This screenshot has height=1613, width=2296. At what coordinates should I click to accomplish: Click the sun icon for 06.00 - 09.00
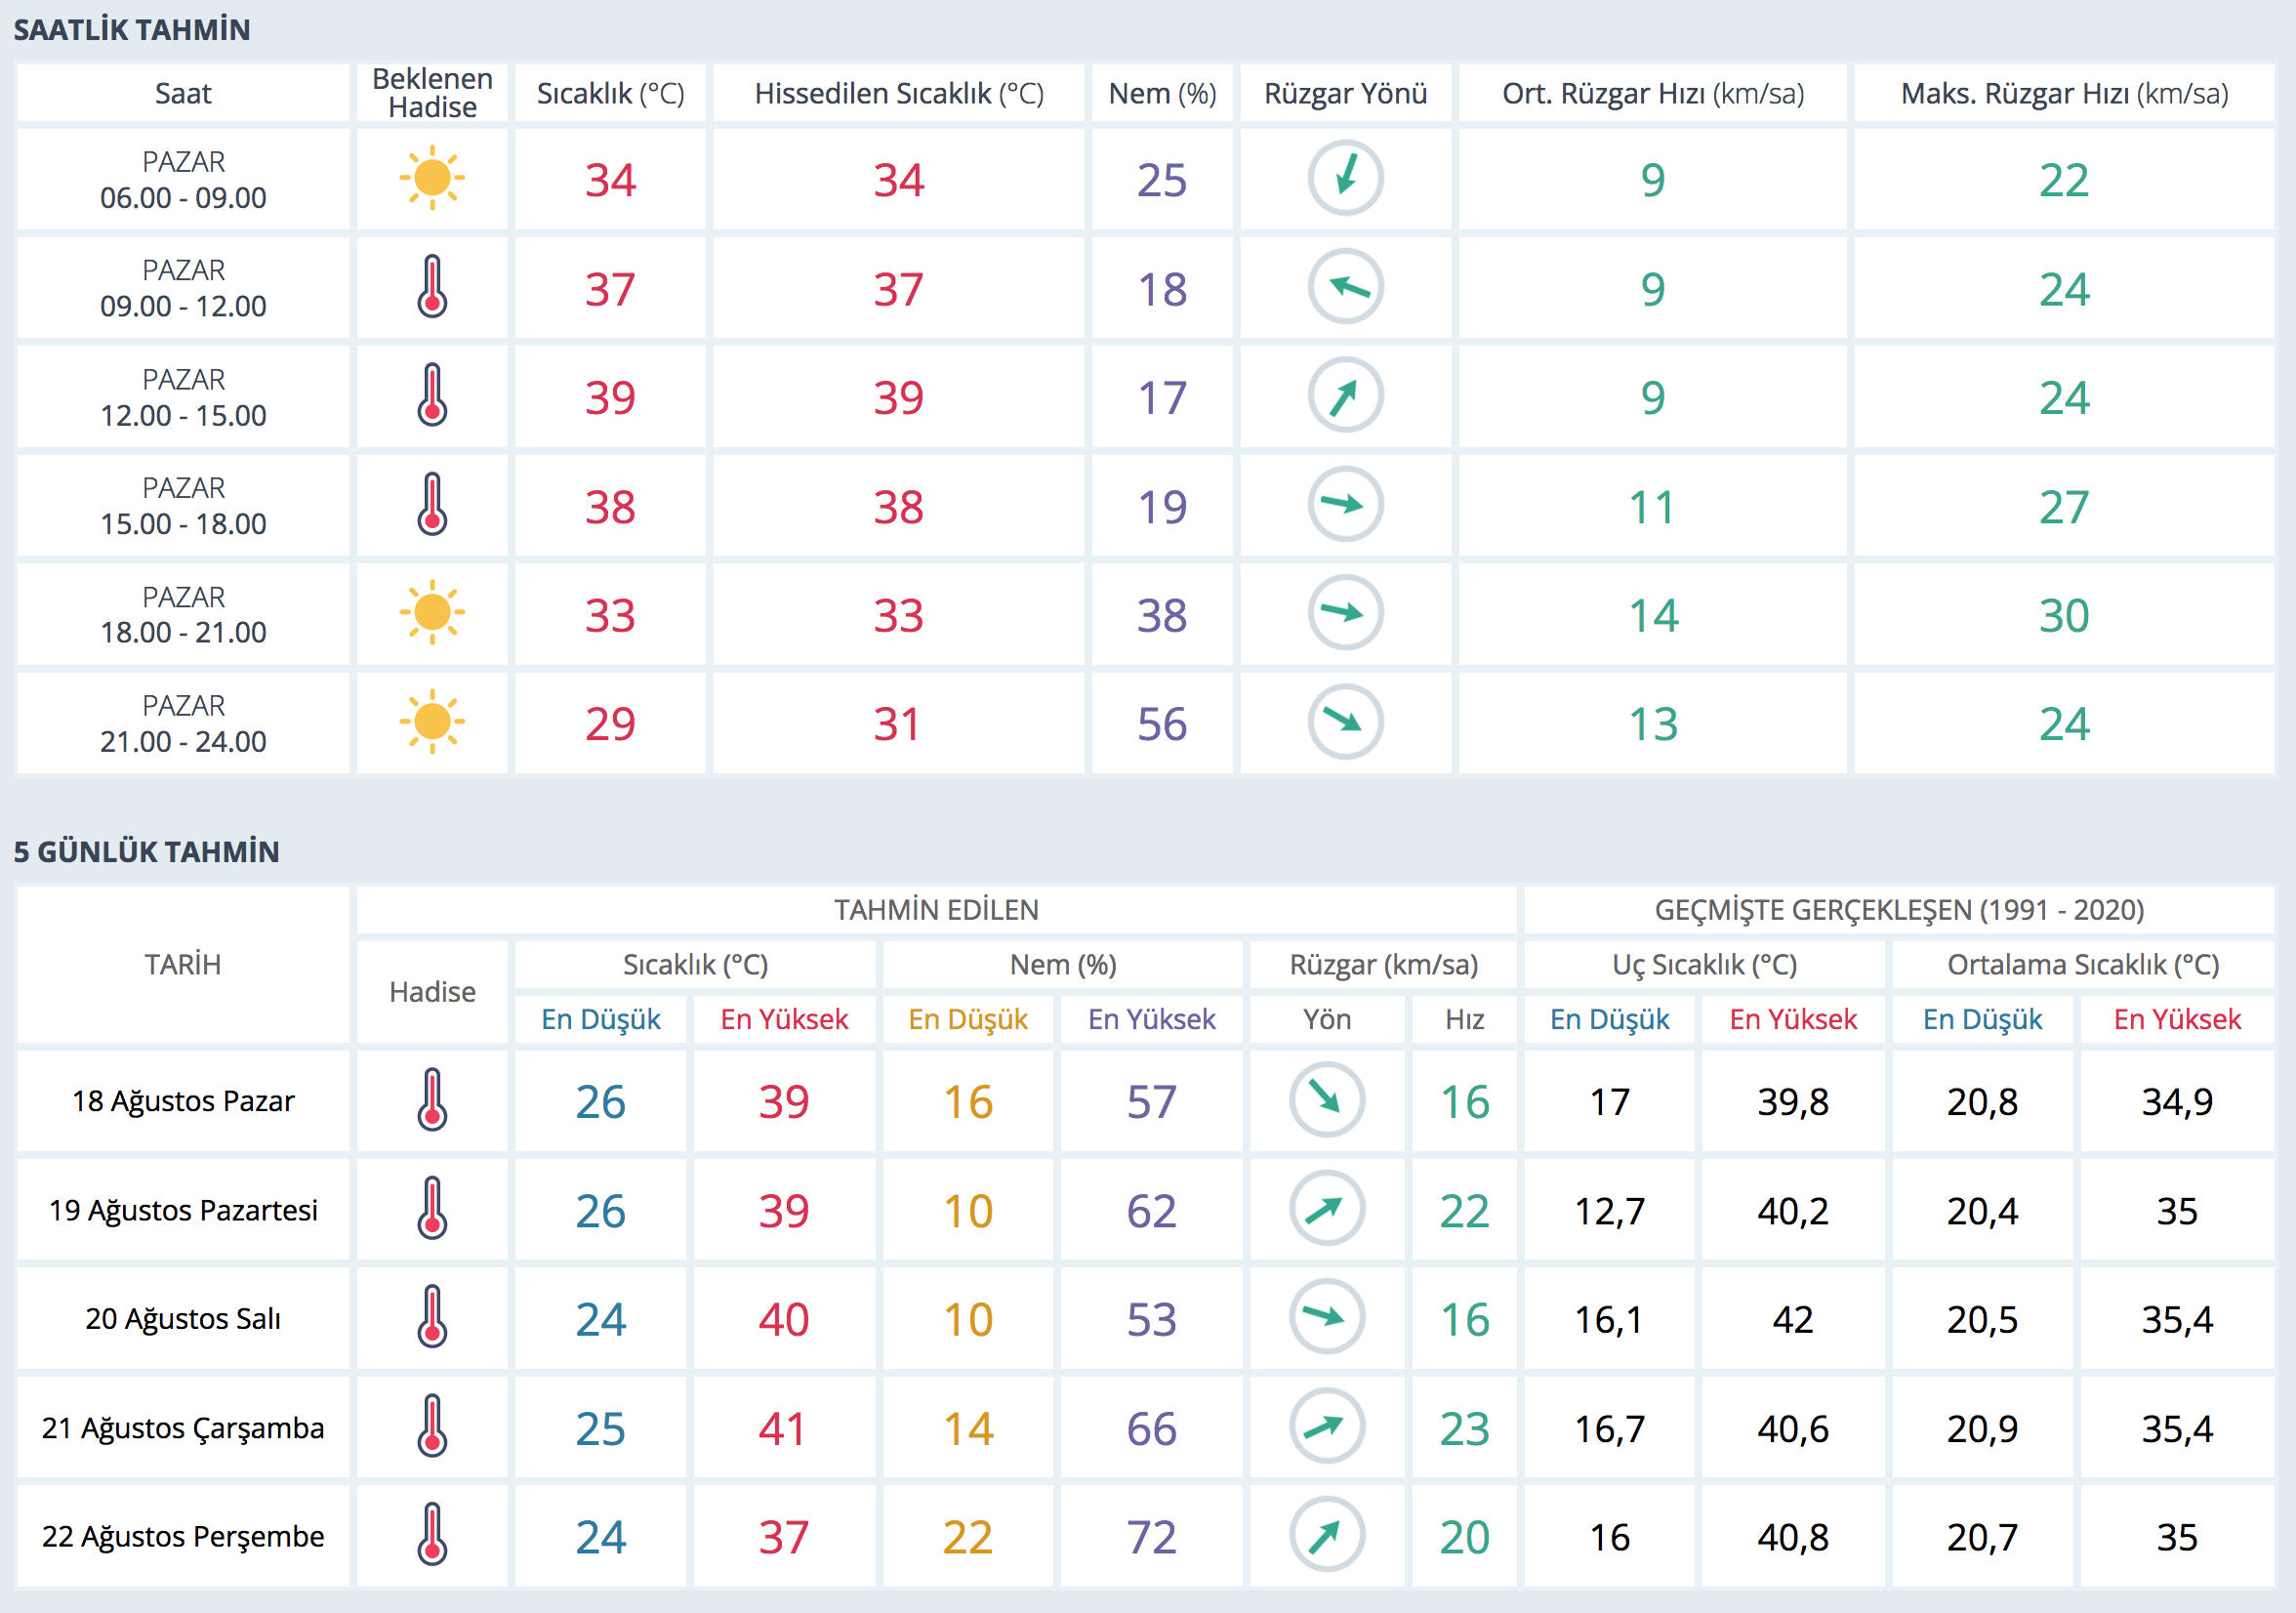pyautogui.click(x=432, y=179)
